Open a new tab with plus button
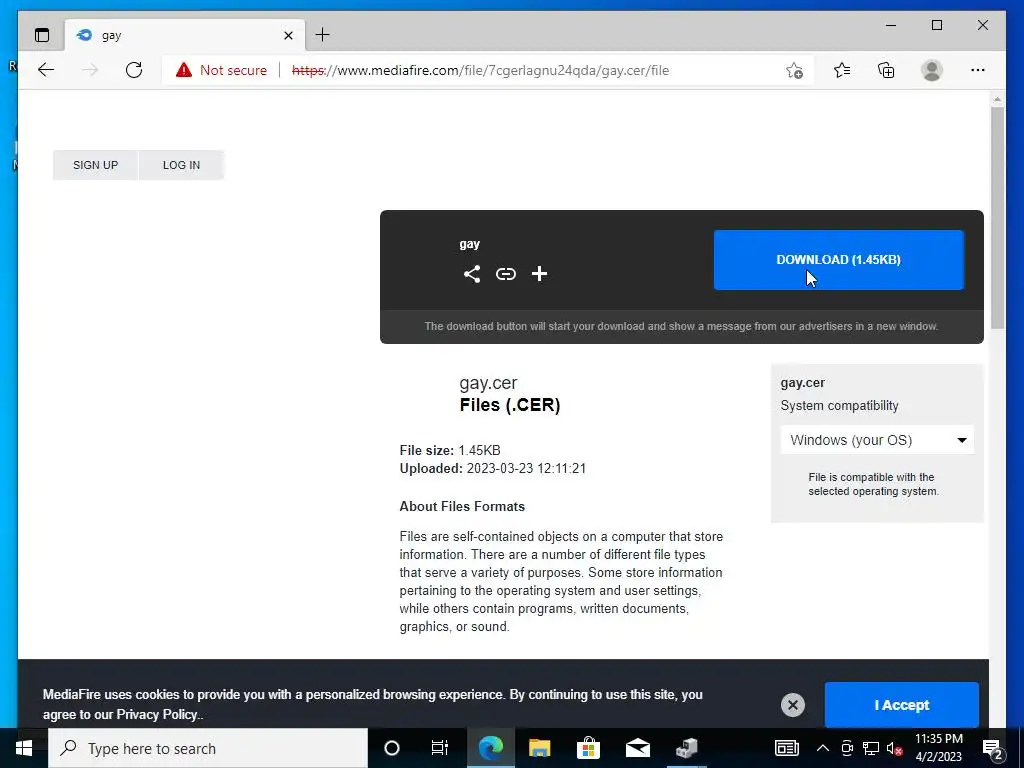 (x=323, y=35)
